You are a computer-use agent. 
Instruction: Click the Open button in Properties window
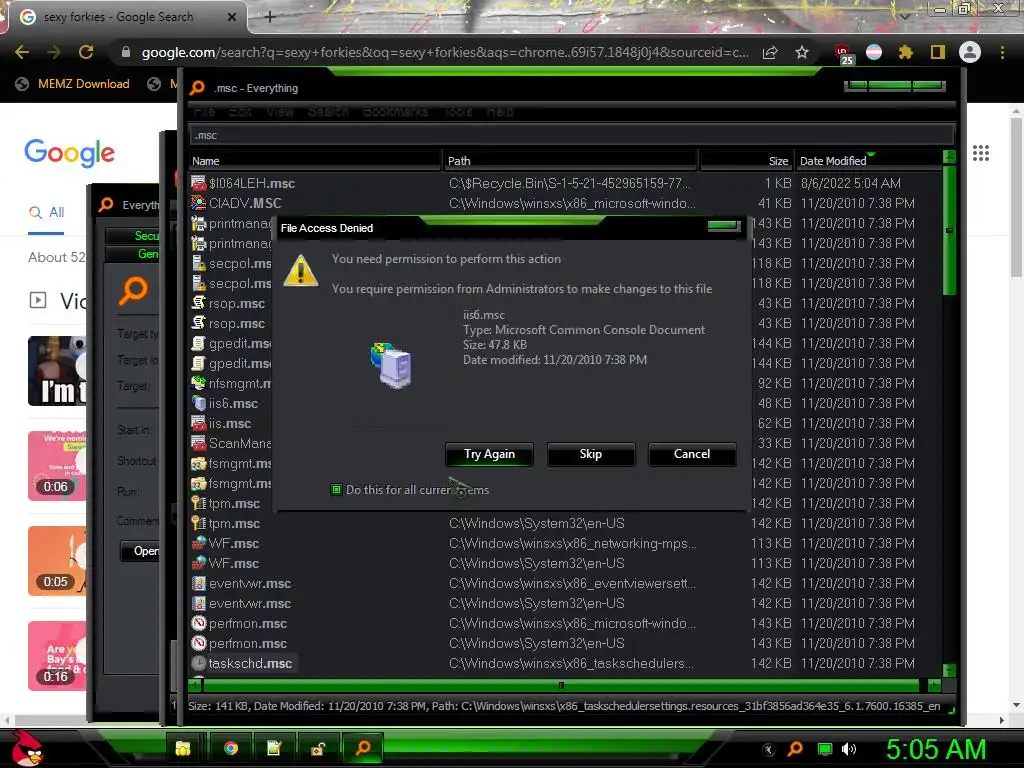140,551
